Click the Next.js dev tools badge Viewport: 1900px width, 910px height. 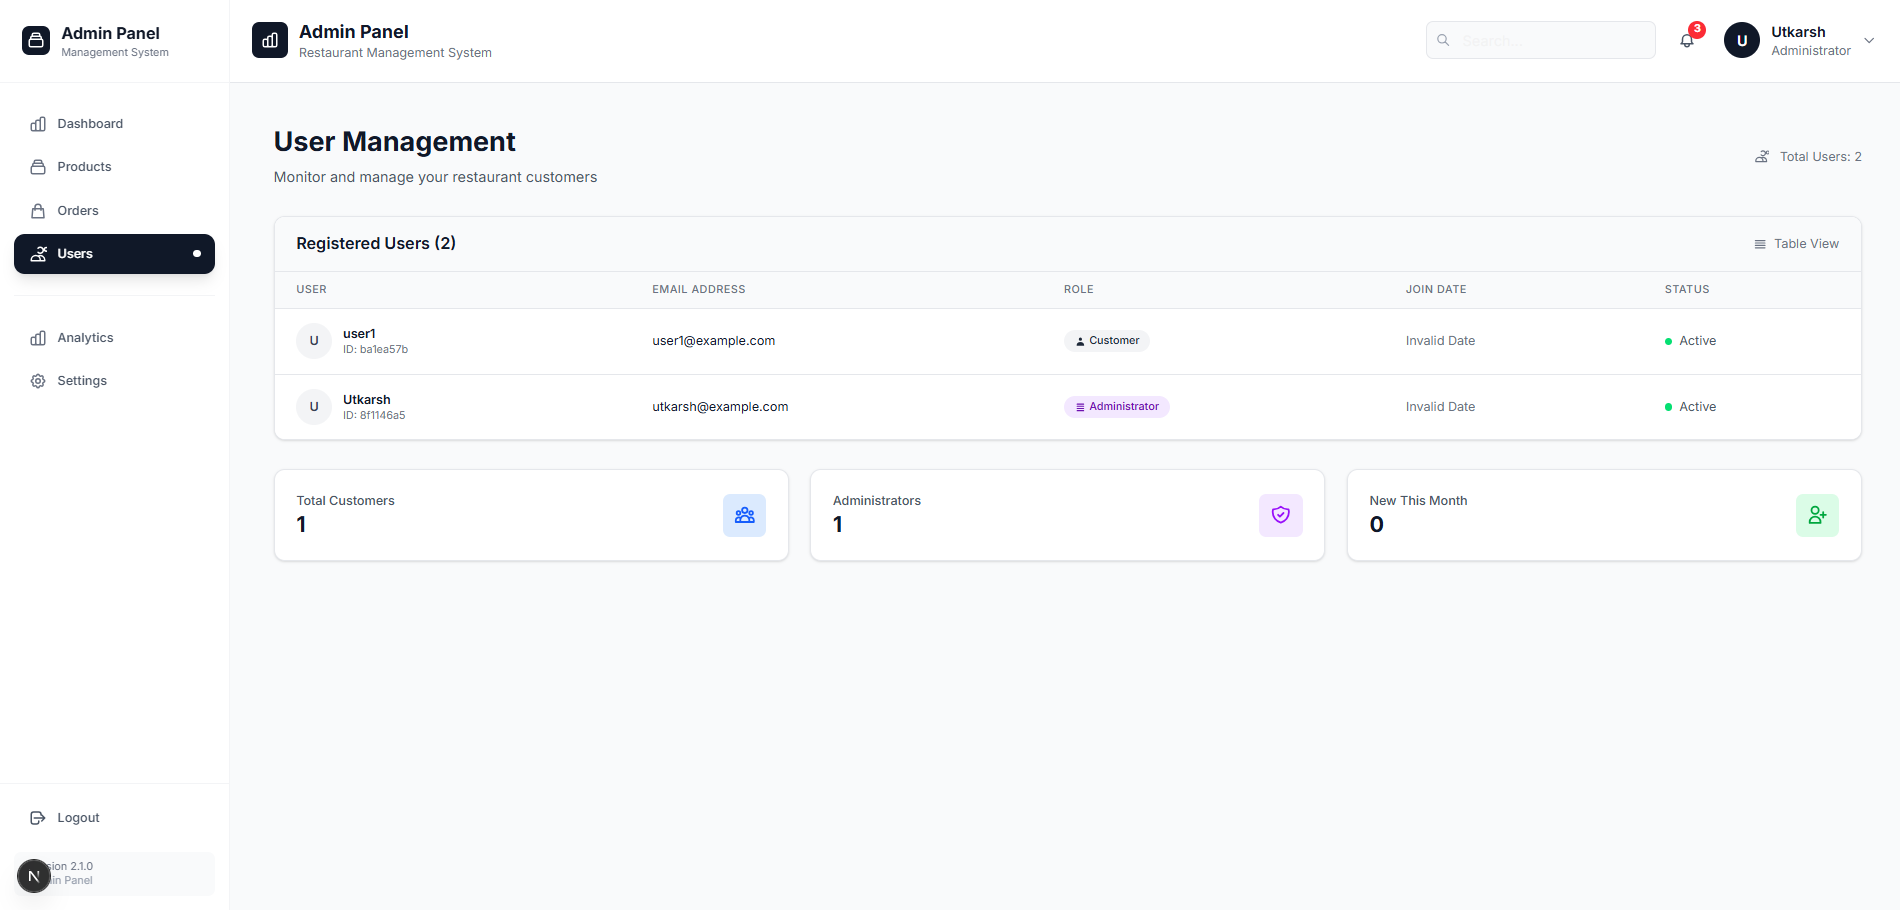pos(34,876)
